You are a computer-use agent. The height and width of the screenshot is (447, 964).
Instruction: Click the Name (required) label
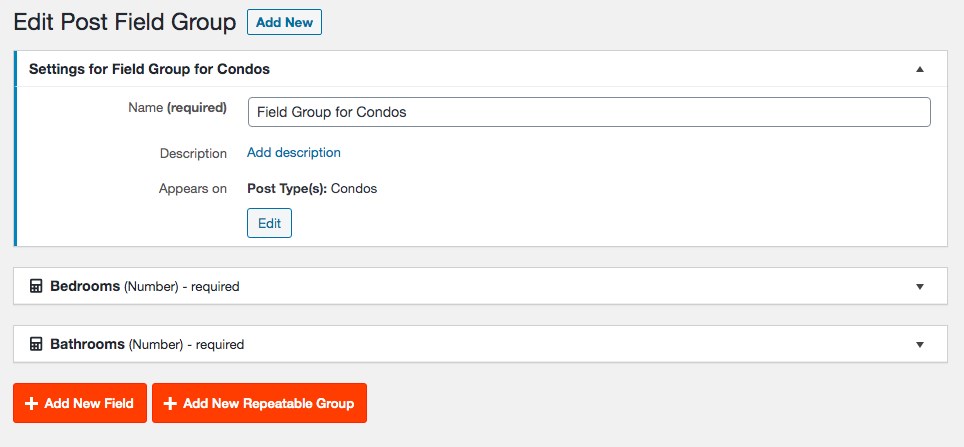[178, 108]
